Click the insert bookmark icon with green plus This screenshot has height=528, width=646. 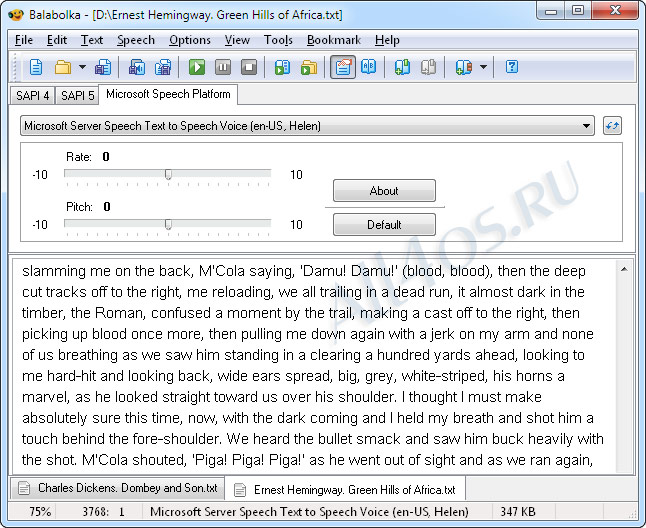[402, 67]
